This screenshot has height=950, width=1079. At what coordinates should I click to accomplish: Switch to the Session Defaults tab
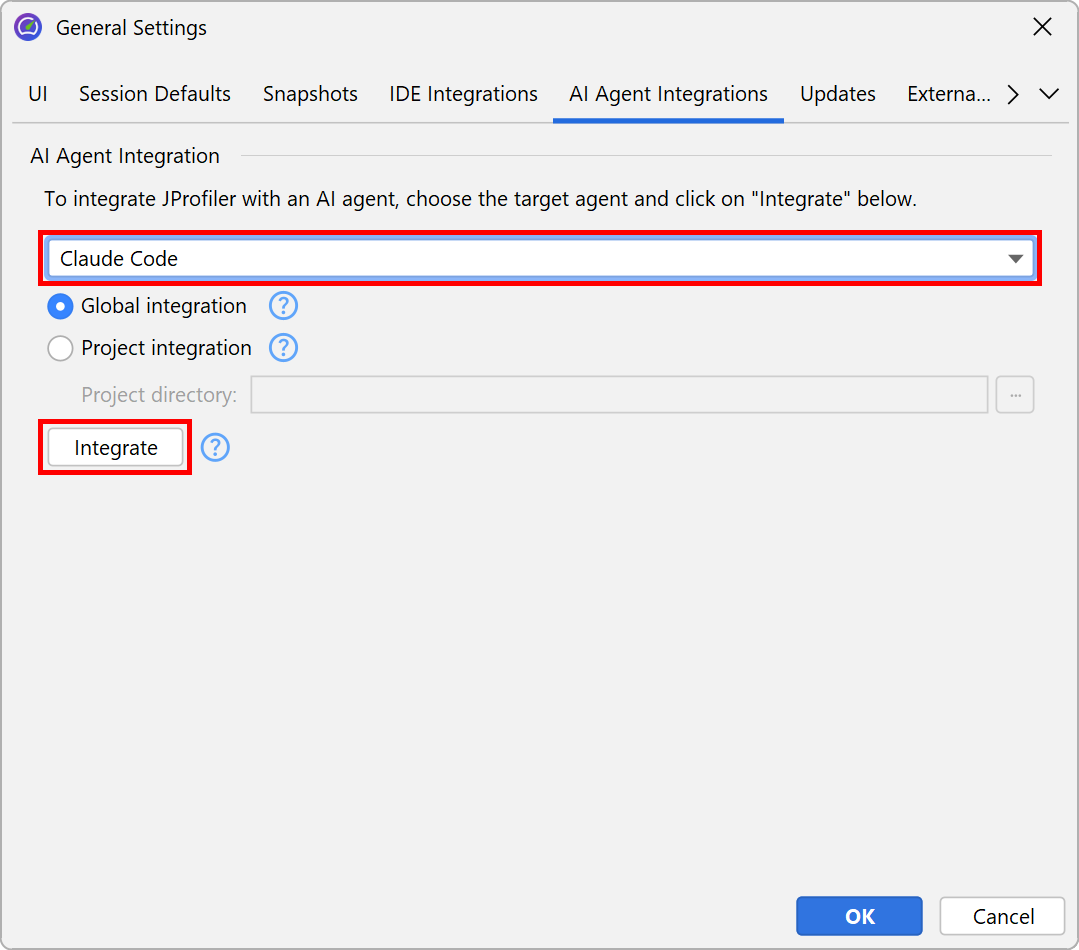[x=155, y=94]
